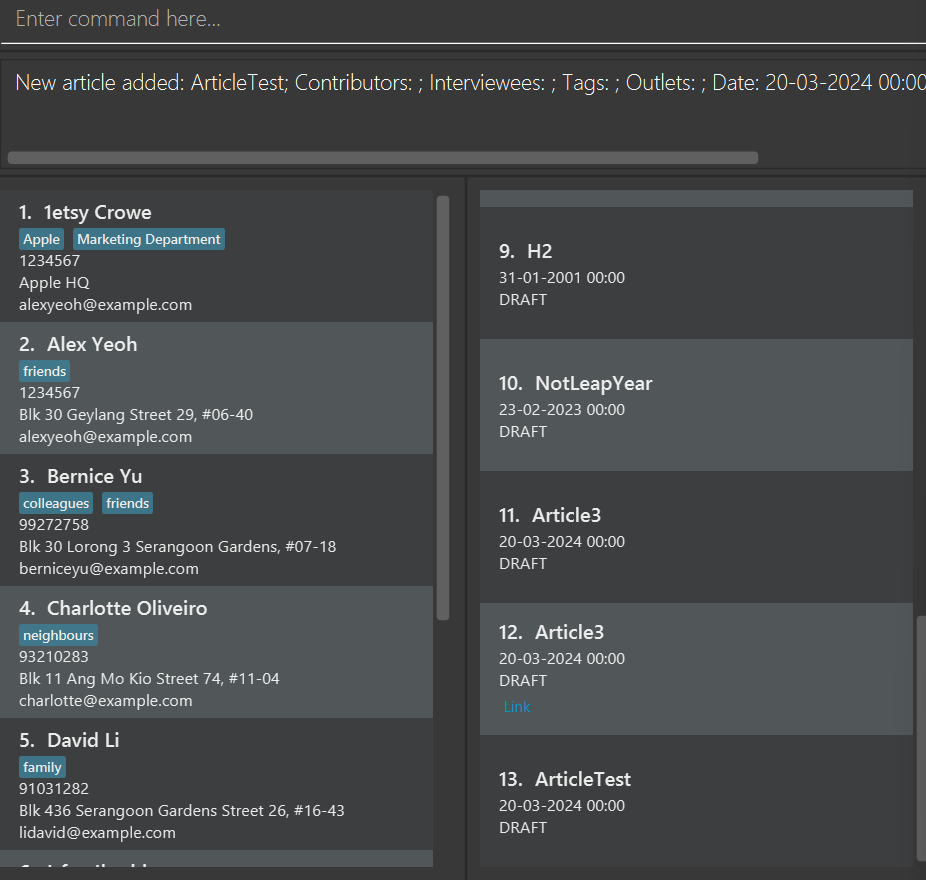Click address Blk 30 Lorong 3 Serangoon Gardens
This screenshot has height=880, width=926.
pos(178,547)
